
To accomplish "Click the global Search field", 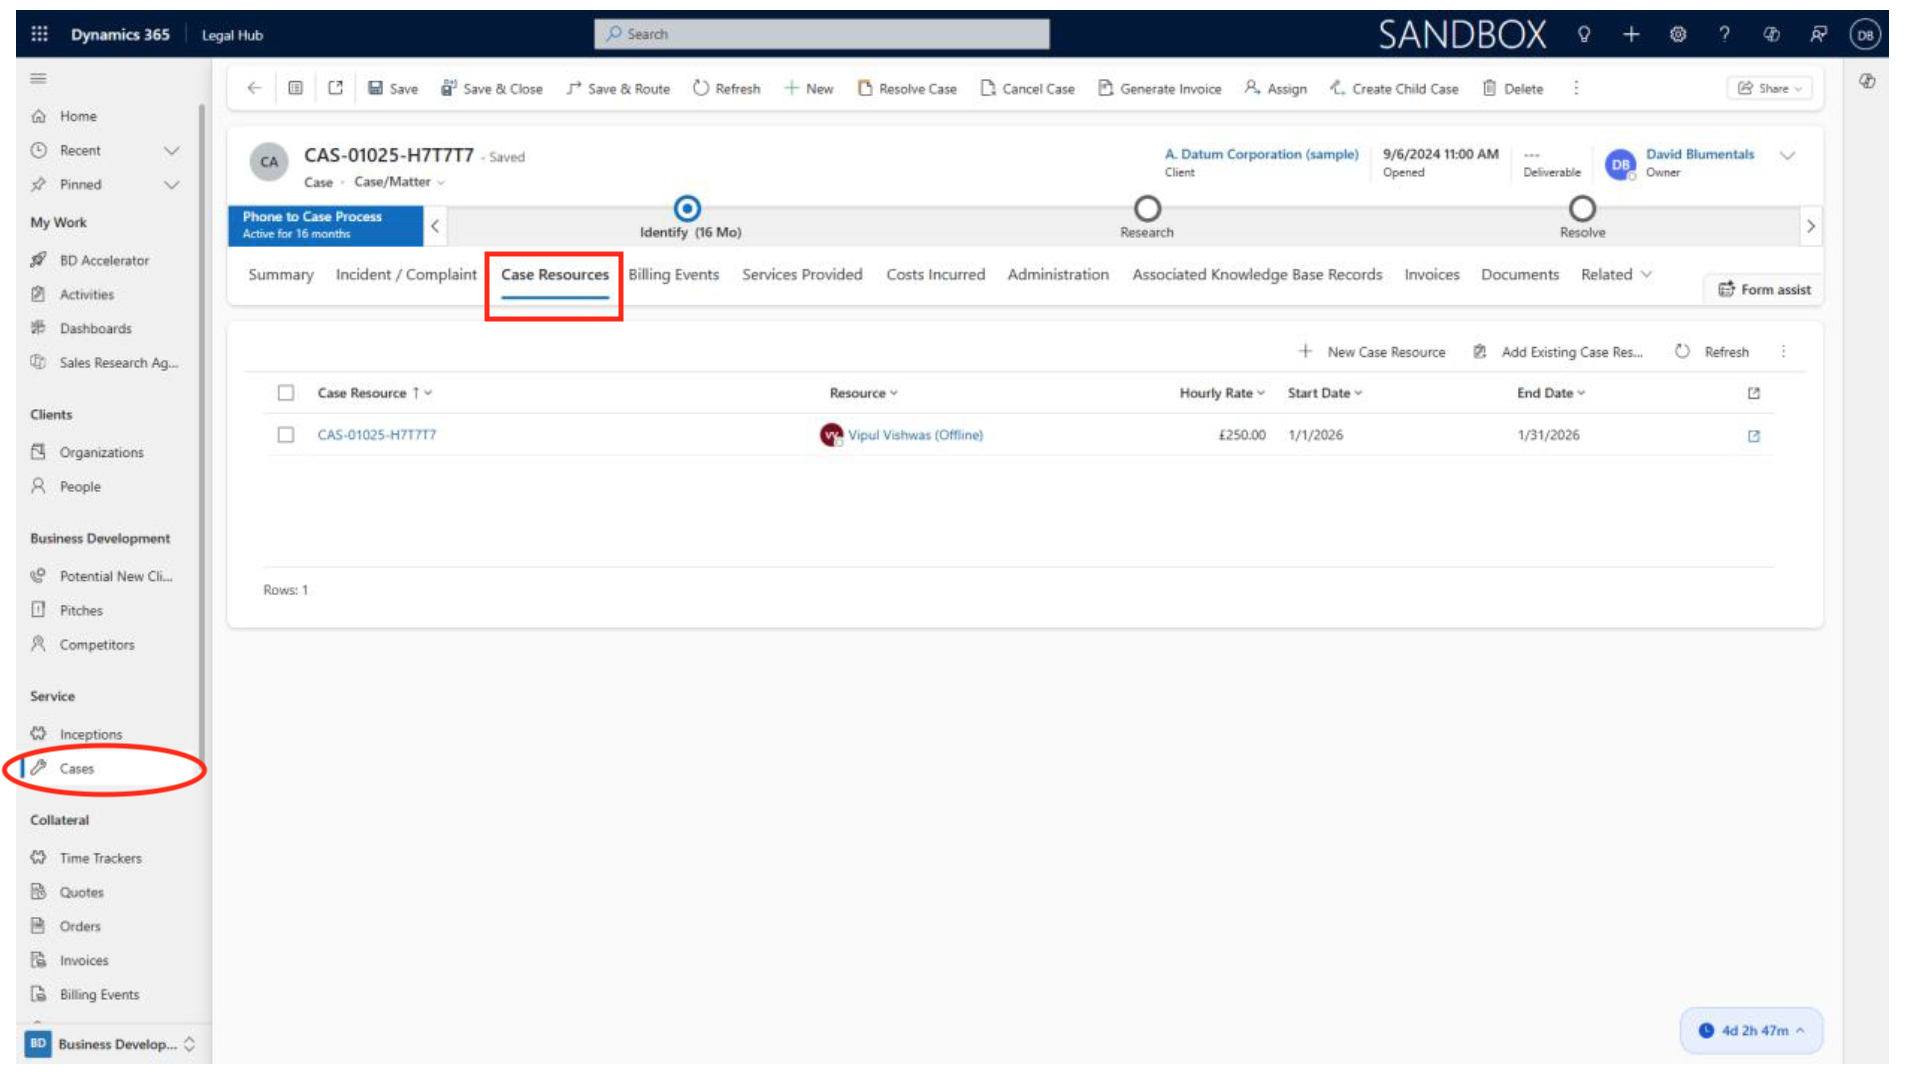I will tap(822, 34).
